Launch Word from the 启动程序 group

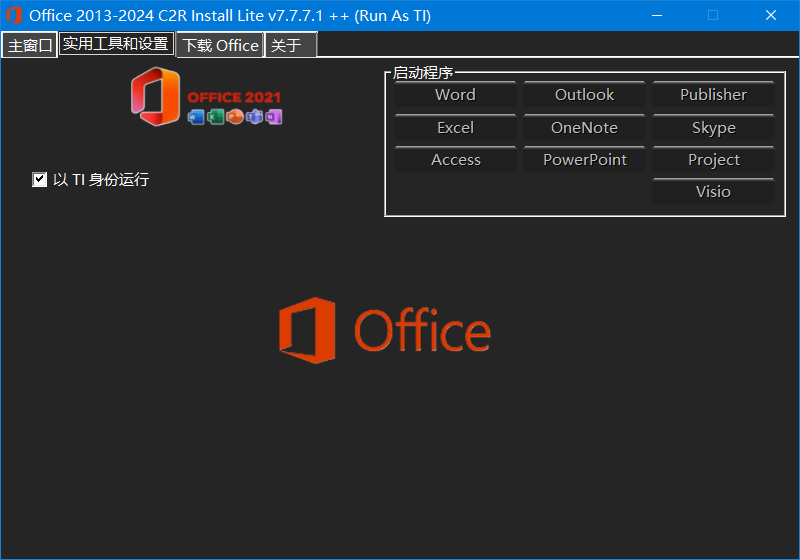(455, 95)
